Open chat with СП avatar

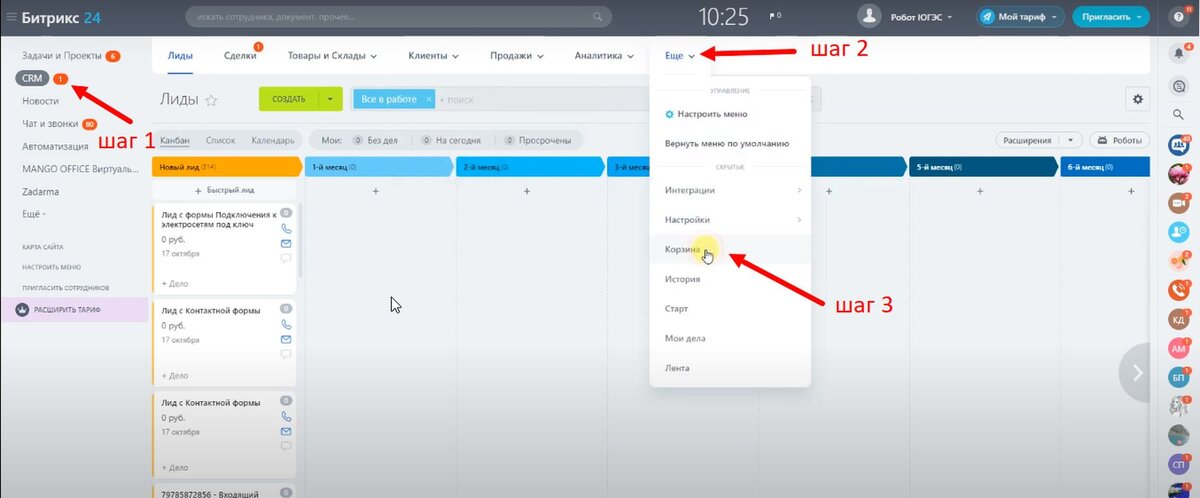[1177, 464]
